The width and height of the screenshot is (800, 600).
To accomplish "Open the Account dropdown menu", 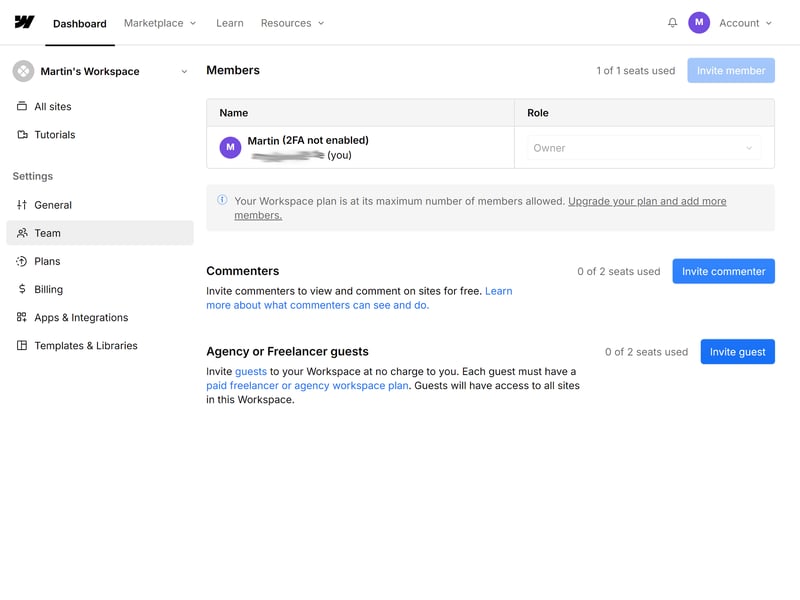I will coord(746,23).
